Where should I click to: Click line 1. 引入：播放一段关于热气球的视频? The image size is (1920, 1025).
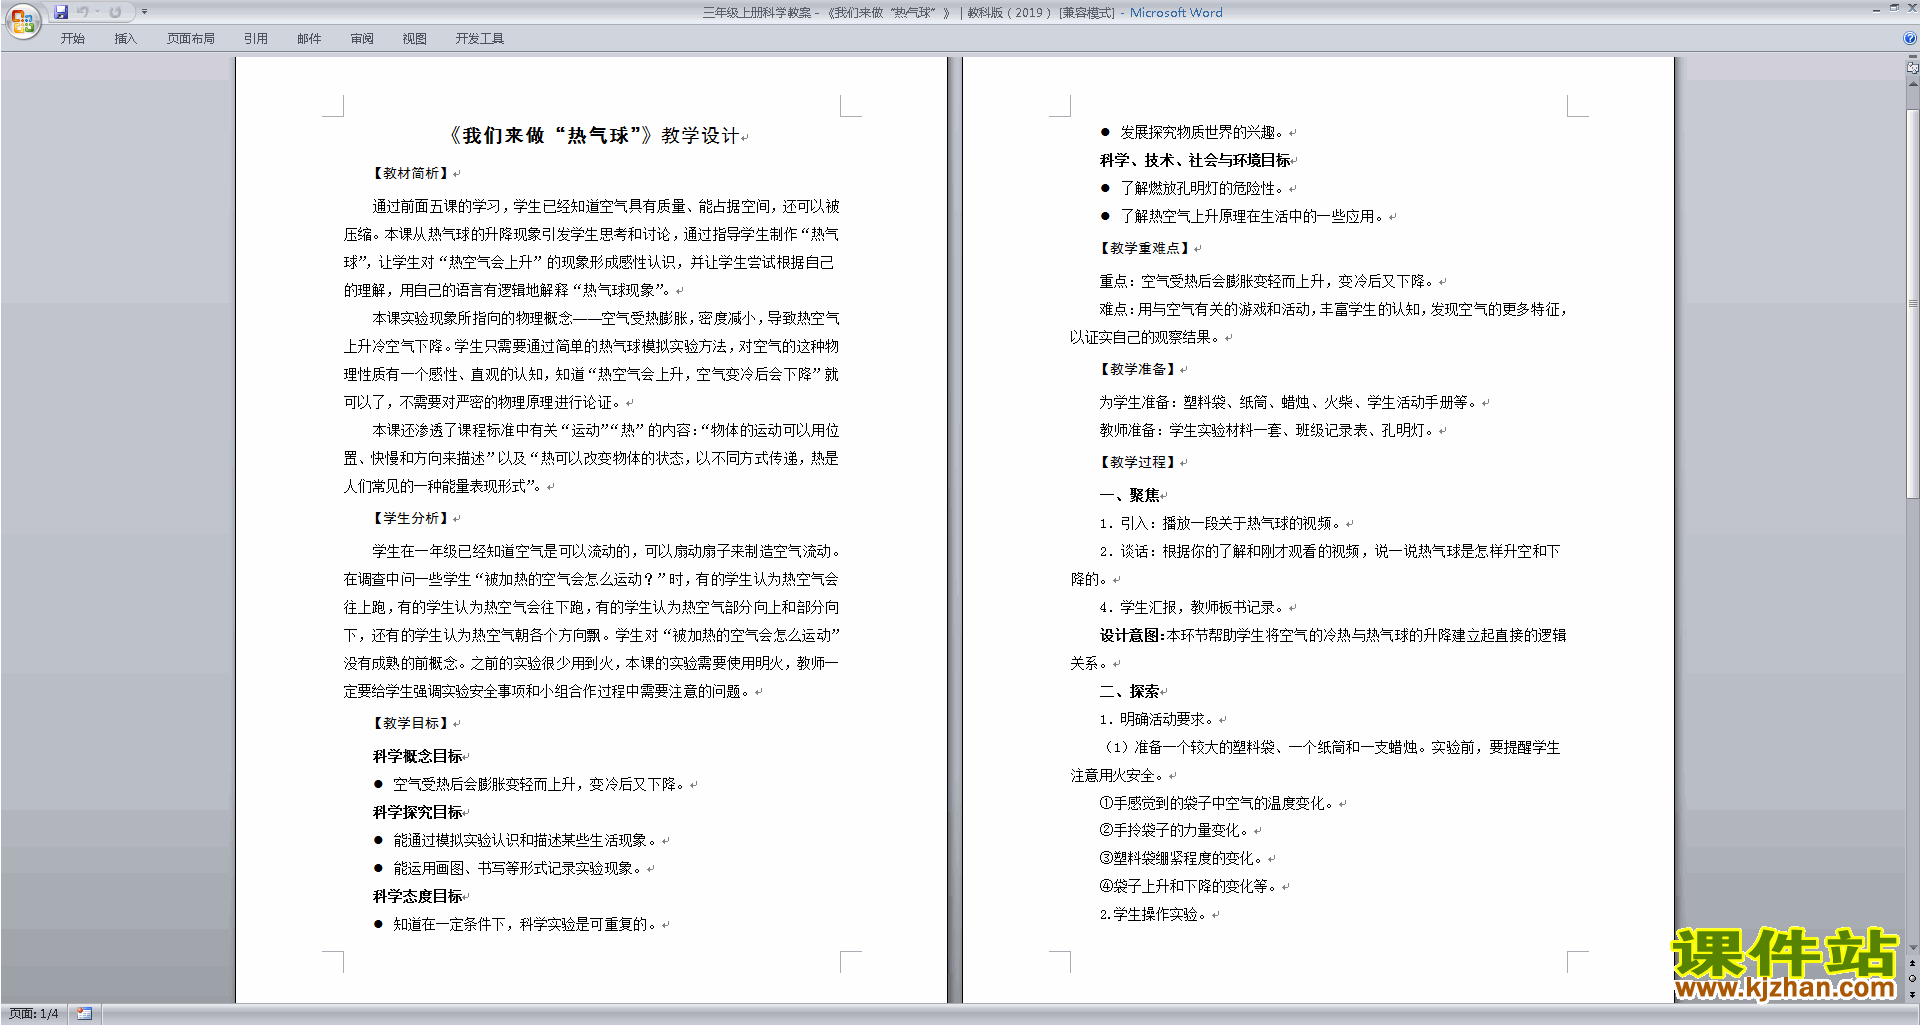point(1221,523)
